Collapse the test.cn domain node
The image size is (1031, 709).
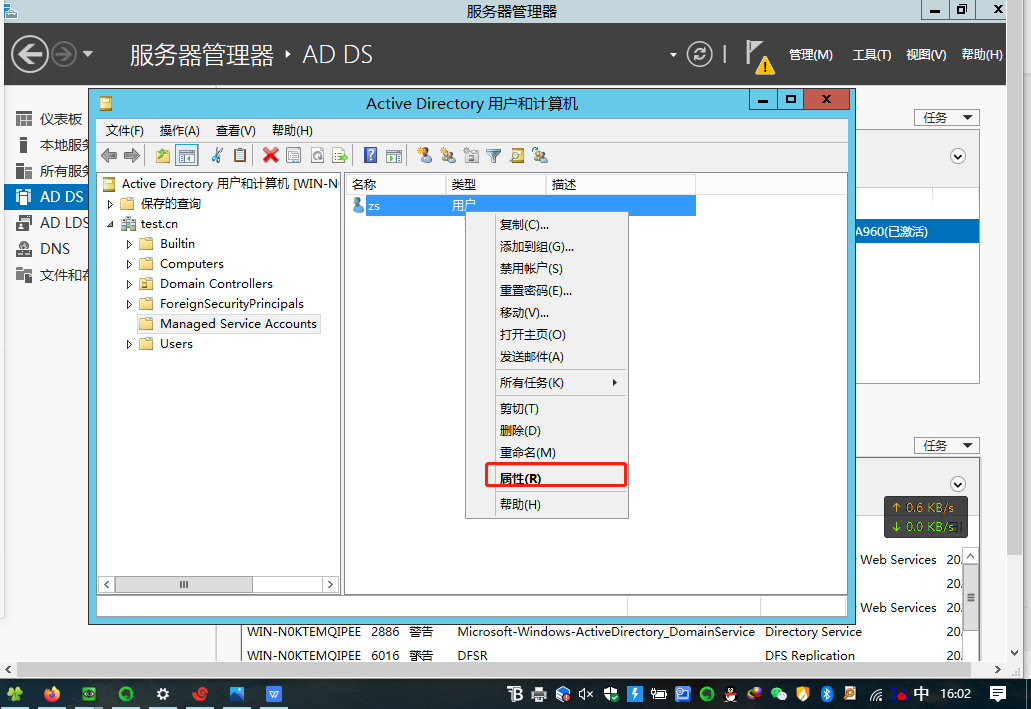[110, 224]
